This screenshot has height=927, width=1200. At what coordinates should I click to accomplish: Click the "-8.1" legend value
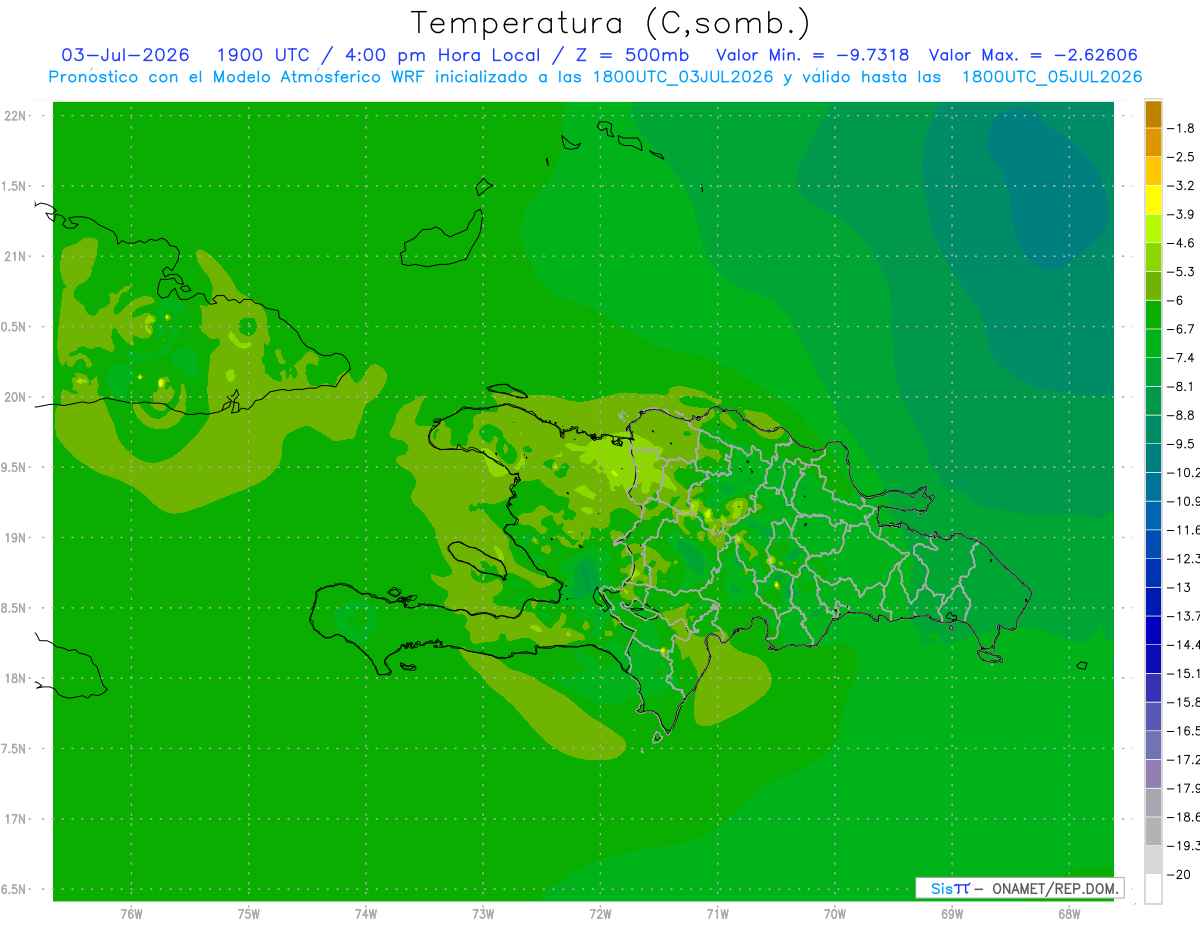[1182, 386]
